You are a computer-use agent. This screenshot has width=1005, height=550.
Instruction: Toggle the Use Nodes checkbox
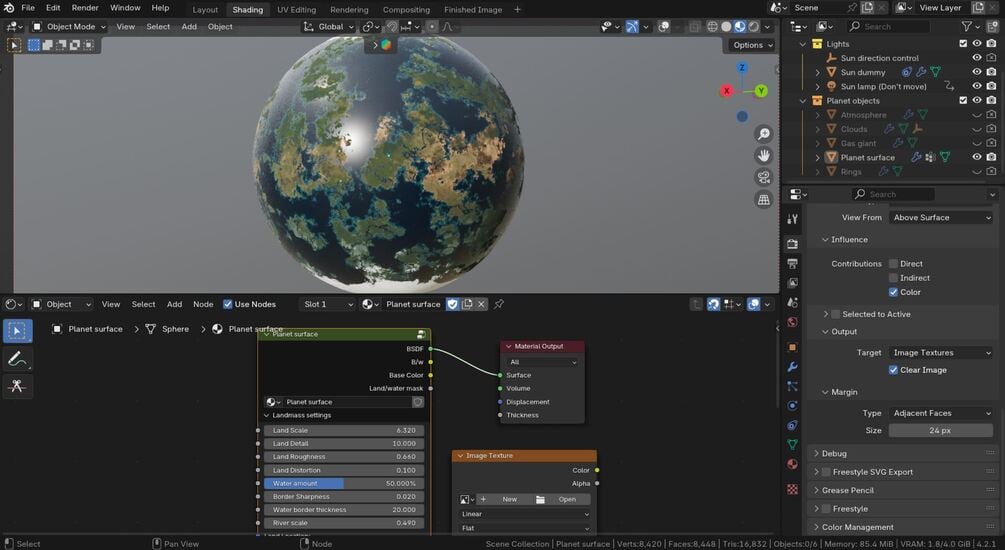point(228,304)
